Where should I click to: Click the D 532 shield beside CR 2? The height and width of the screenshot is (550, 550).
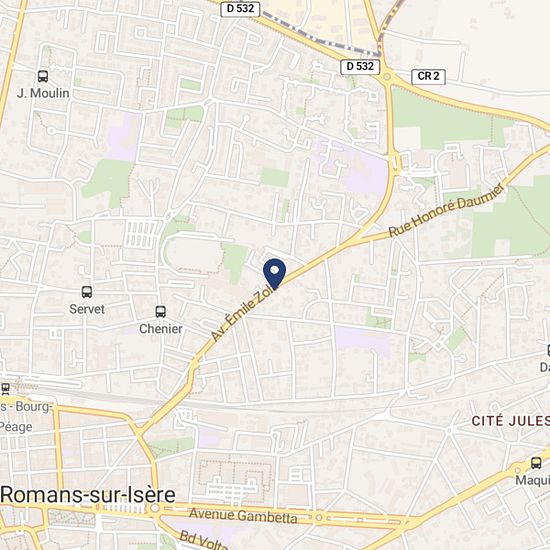click(x=360, y=66)
